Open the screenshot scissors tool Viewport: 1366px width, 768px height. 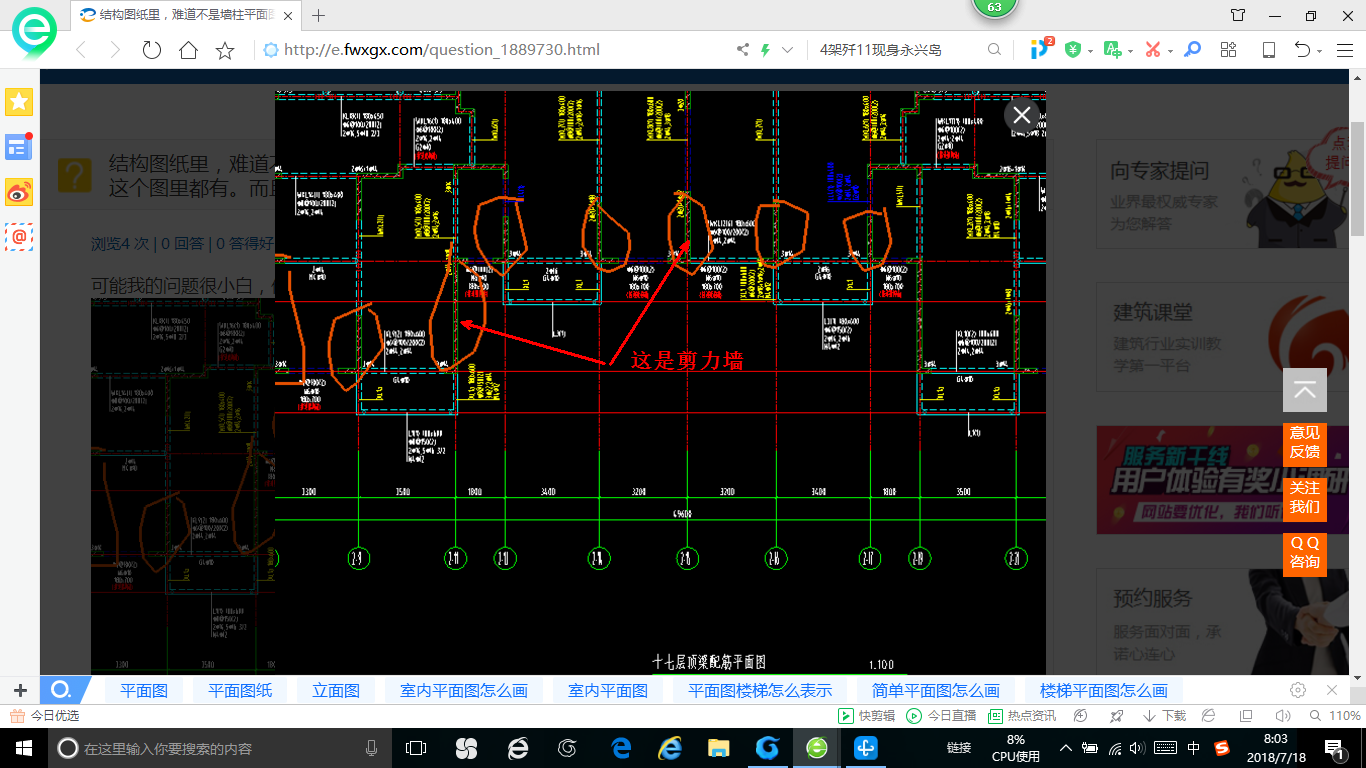1152,50
